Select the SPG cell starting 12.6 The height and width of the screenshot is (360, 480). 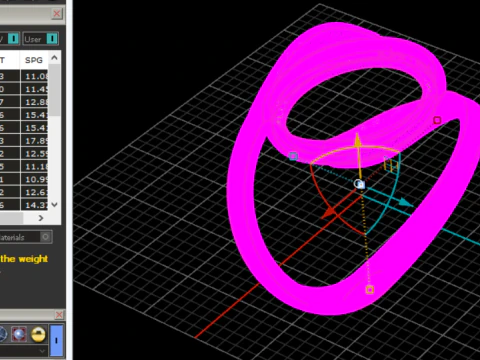(x=34, y=192)
